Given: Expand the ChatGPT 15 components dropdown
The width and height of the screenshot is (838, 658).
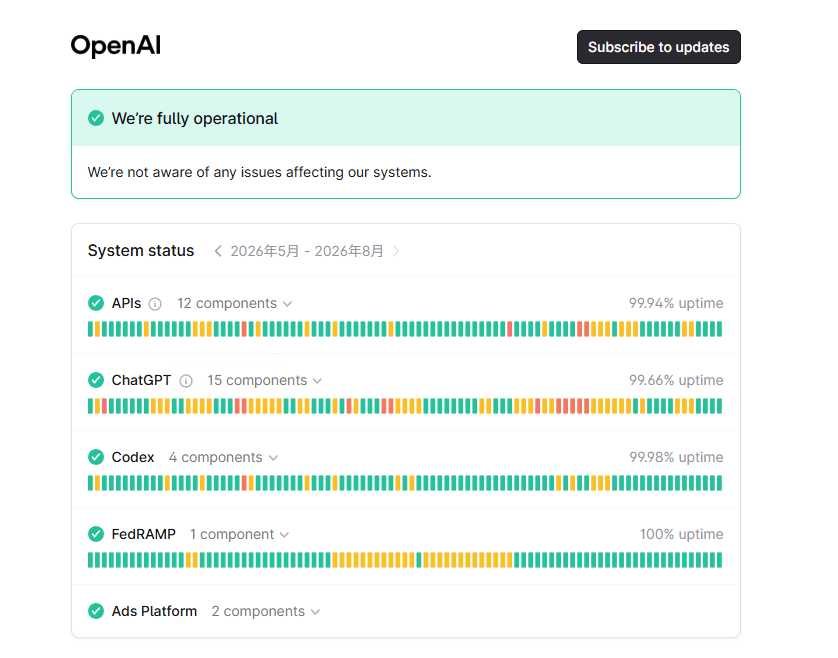Looking at the screenshot, I should coord(265,381).
